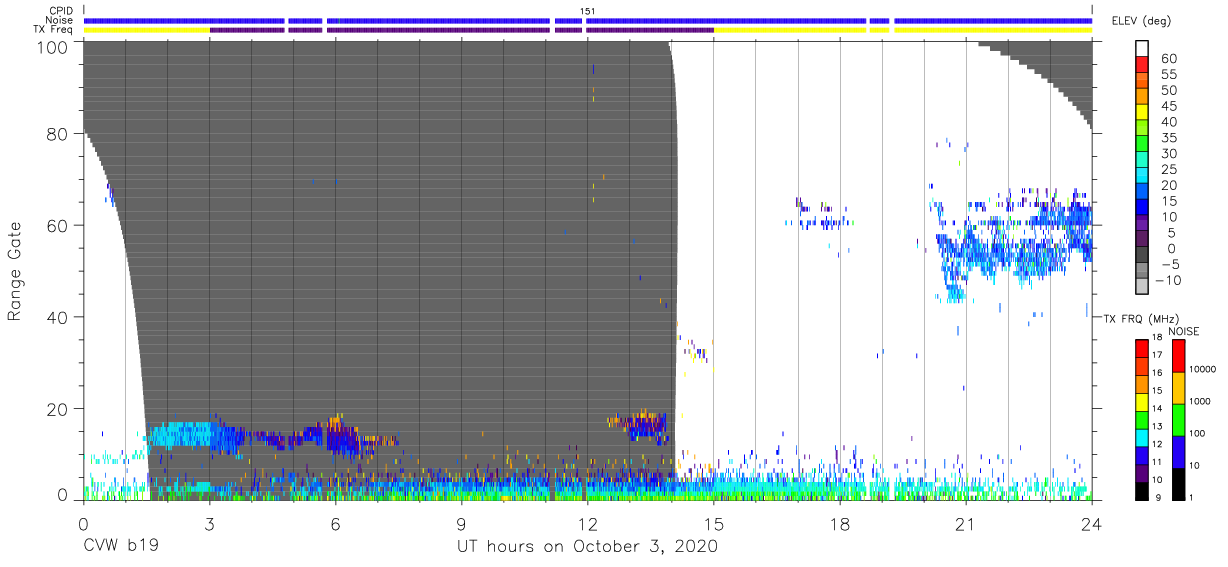Viewport: 1228px width, 567px height.
Task: Click the NOISE colorbar title
Action: tap(1184, 330)
